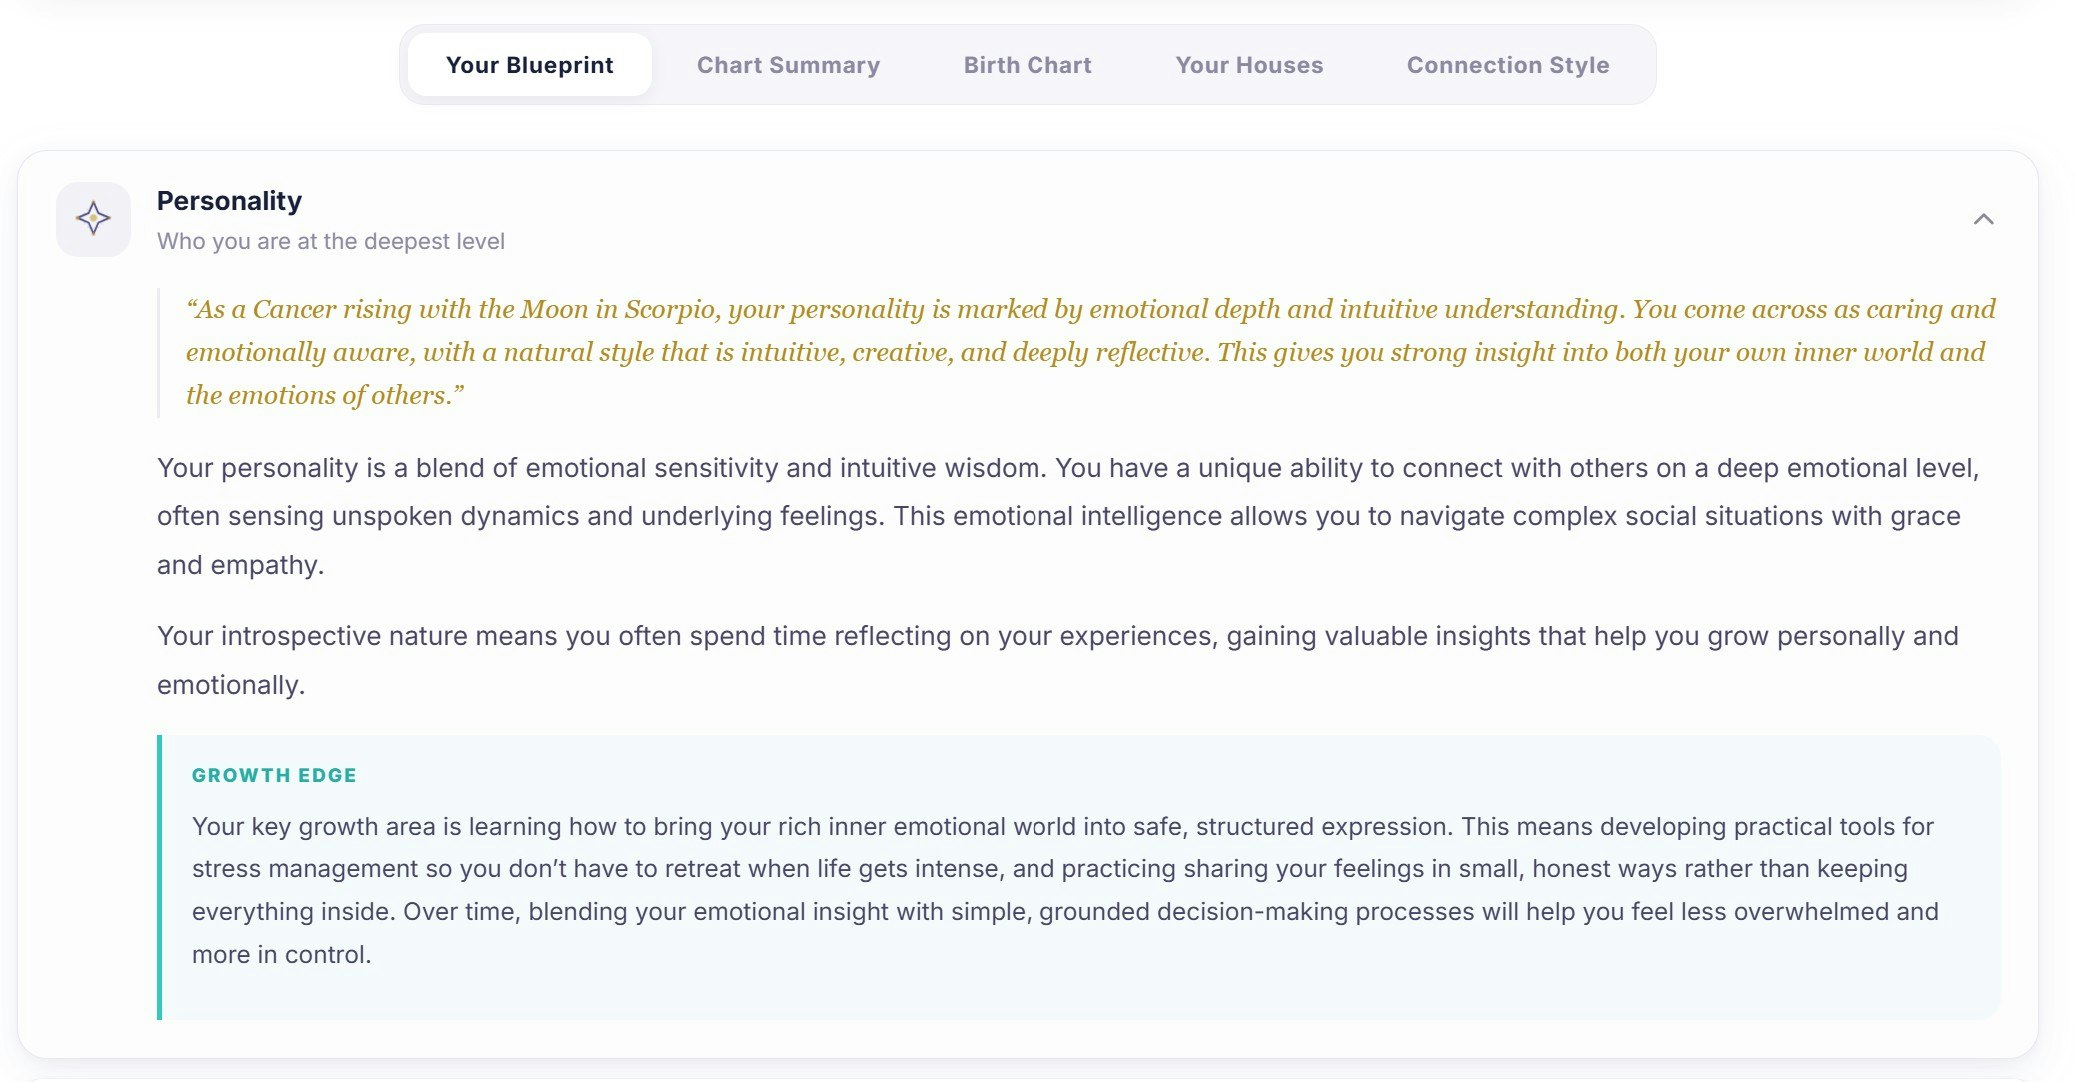Click the GROWTH EDGE label
Image resolution: width=2075 pixels, height=1082 pixels.
click(274, 775)
